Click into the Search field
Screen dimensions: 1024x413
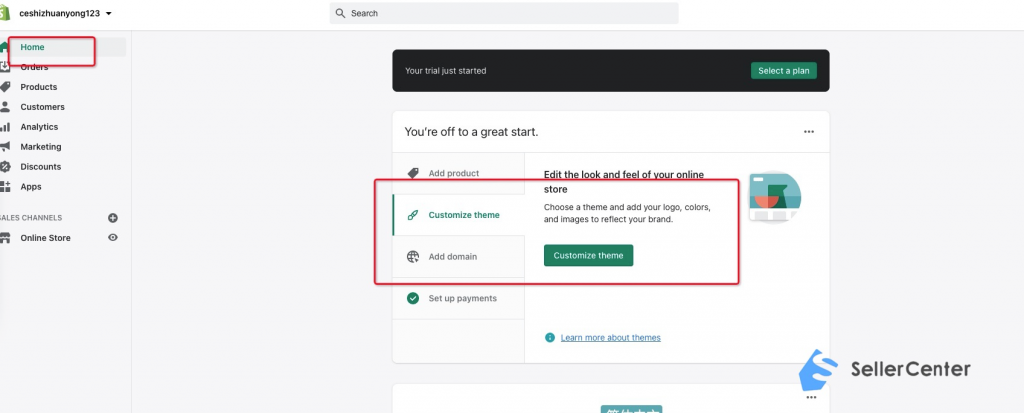tap(504, 13)
